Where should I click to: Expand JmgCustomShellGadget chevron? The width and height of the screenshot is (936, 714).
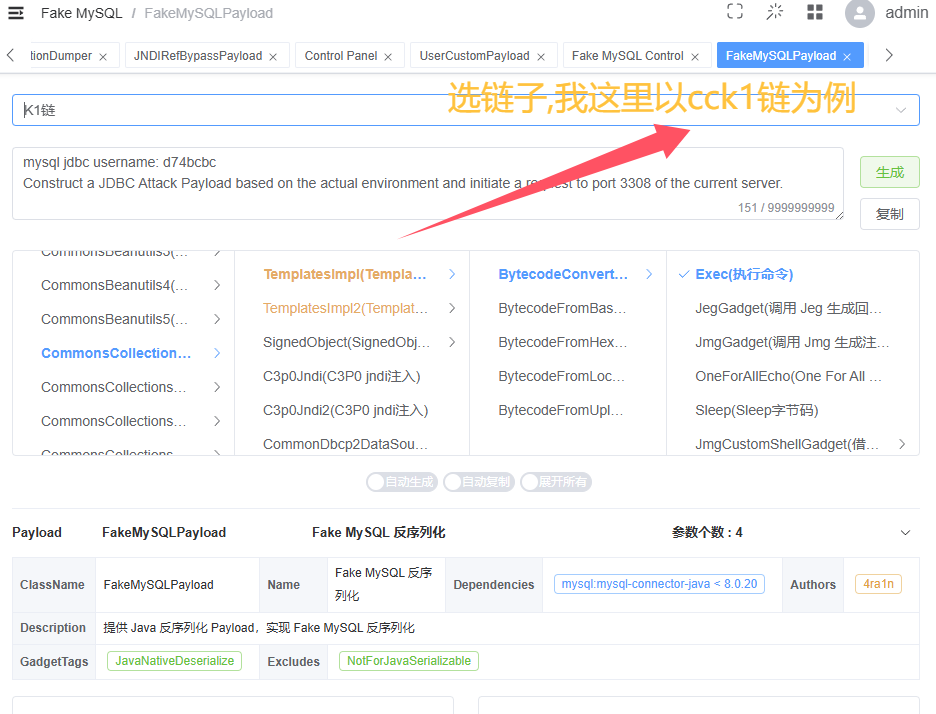coord(902,444)
